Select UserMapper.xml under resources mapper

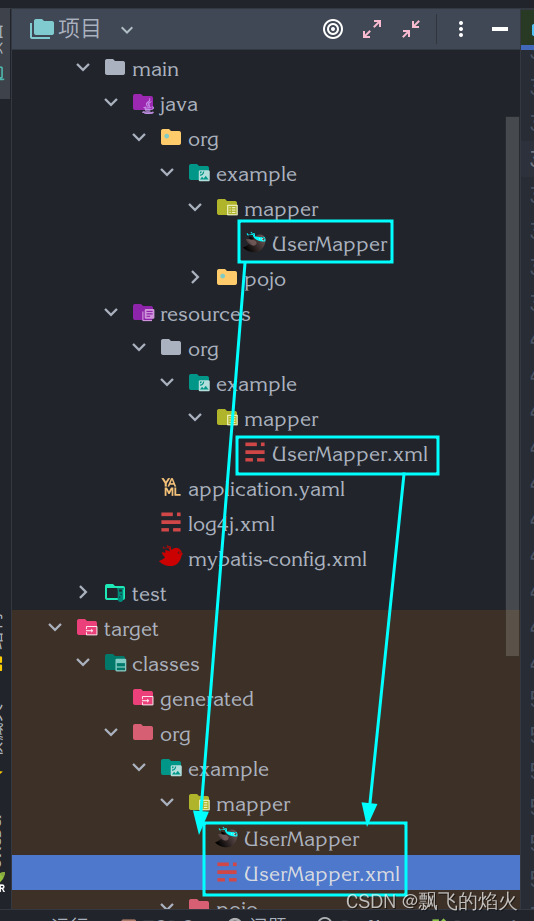pyautogui.click(x=350, y=453)
